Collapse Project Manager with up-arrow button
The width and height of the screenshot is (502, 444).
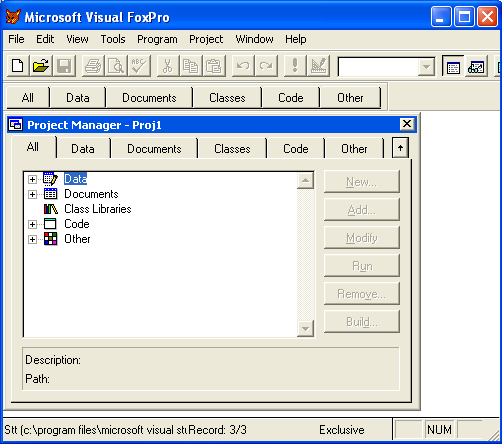[400, 148]
